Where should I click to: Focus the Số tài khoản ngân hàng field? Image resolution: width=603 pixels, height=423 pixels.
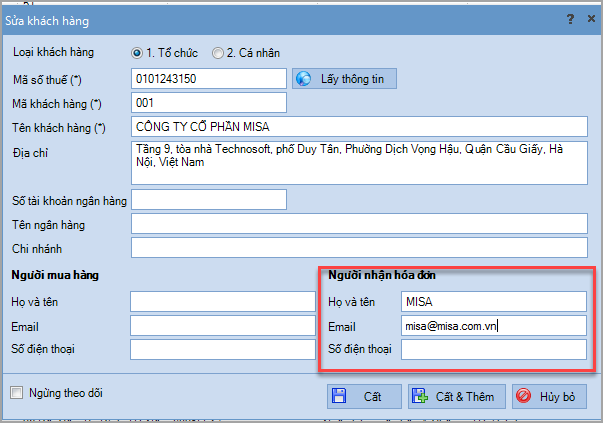(209, 199)
